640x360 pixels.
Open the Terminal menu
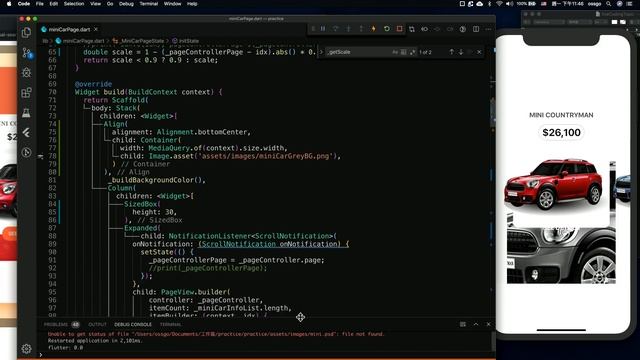pyautogui.click(x=149, y=4)
